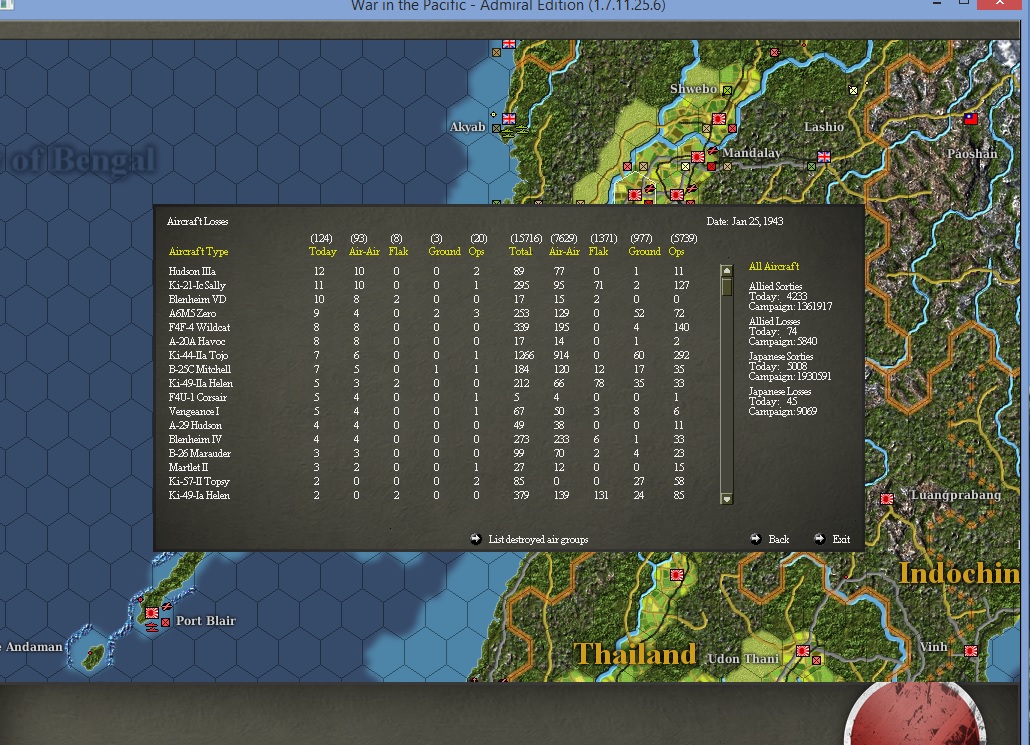Click the Ki-49-Ia Helen row

[x=427, y=495]
